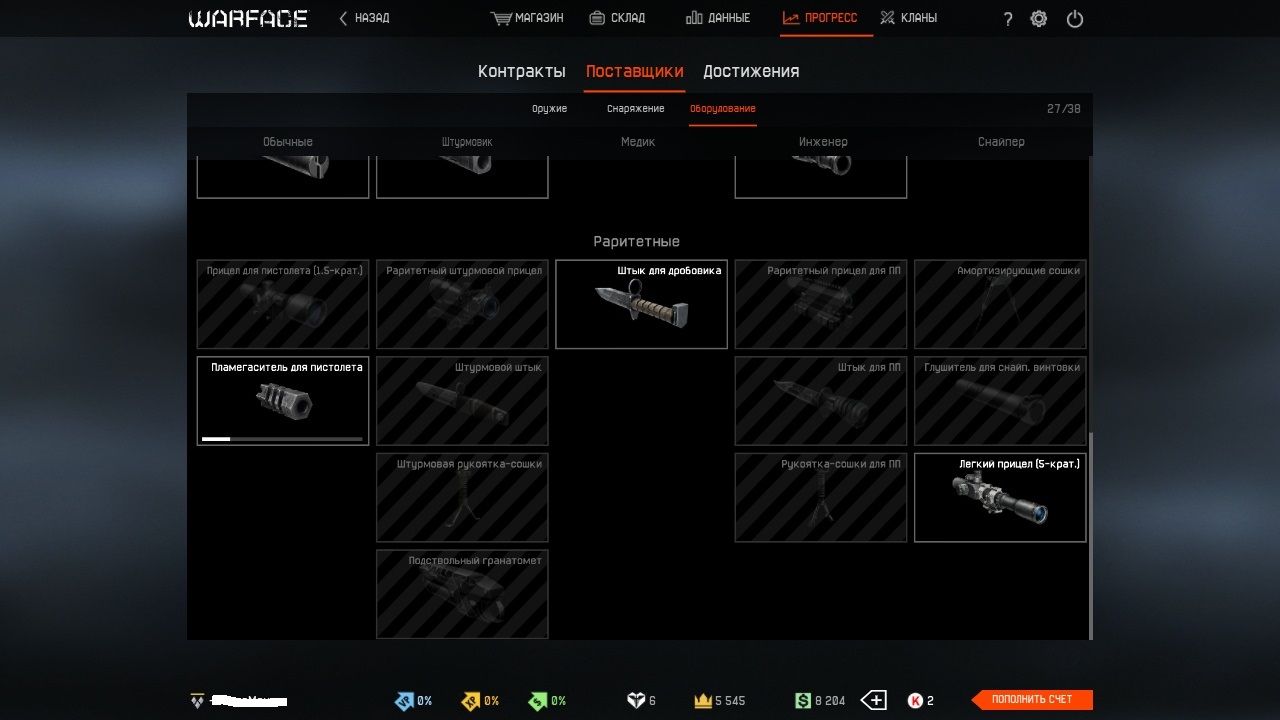
Task: Click the plus arrow add-currency icon
Action: (874, 701)
